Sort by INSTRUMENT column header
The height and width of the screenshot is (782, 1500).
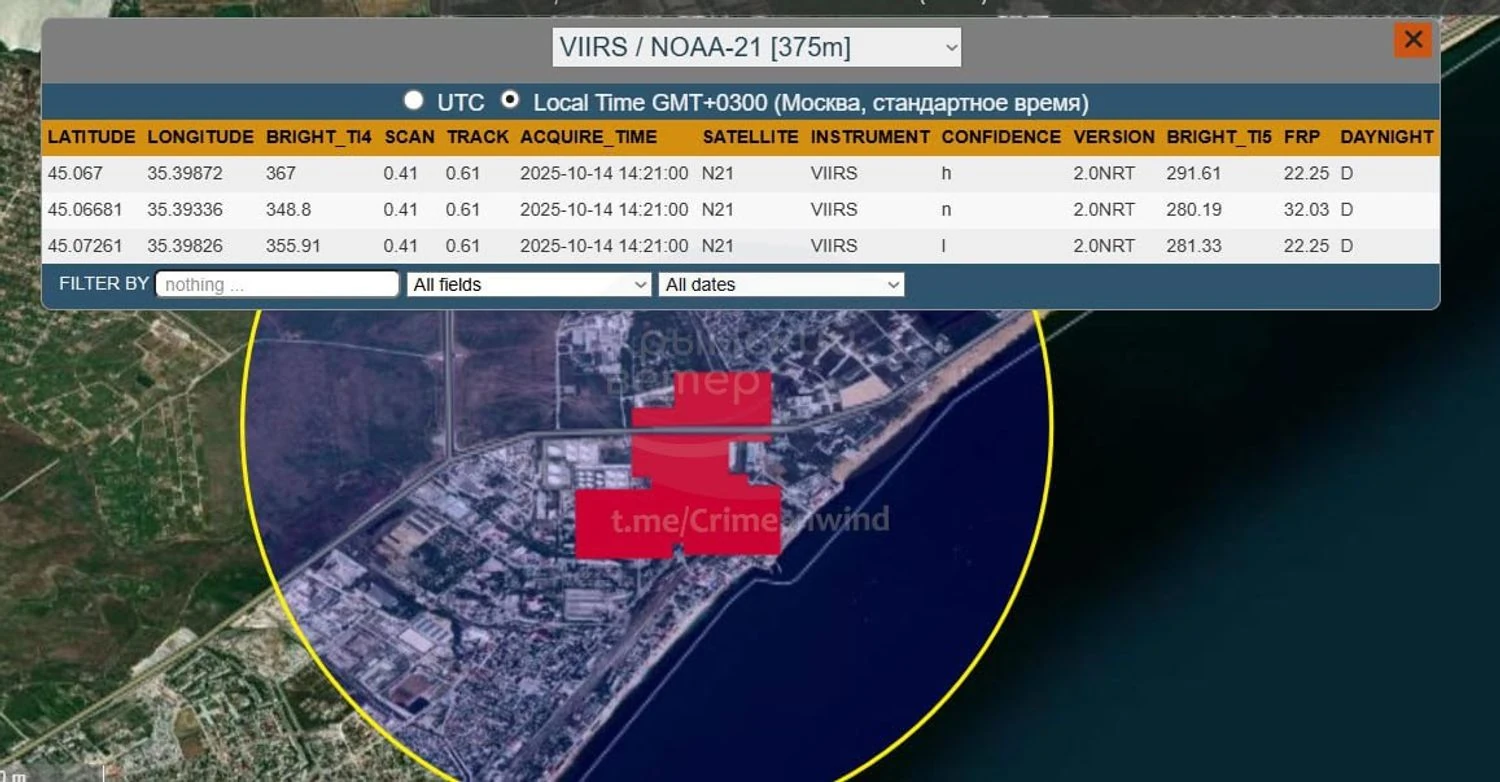point(869,137)
